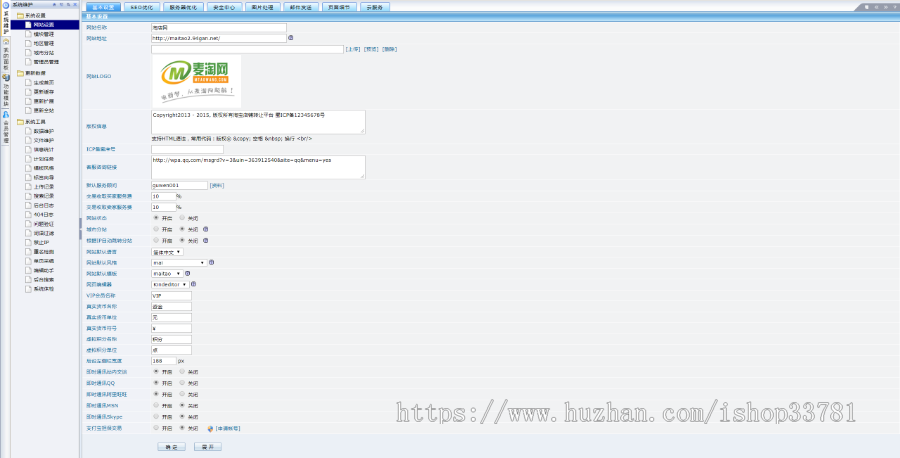Select 关闭 for IP auto-redirect to sub-site
The height and width of the screenshot is (458, 900).
[182, 240]
